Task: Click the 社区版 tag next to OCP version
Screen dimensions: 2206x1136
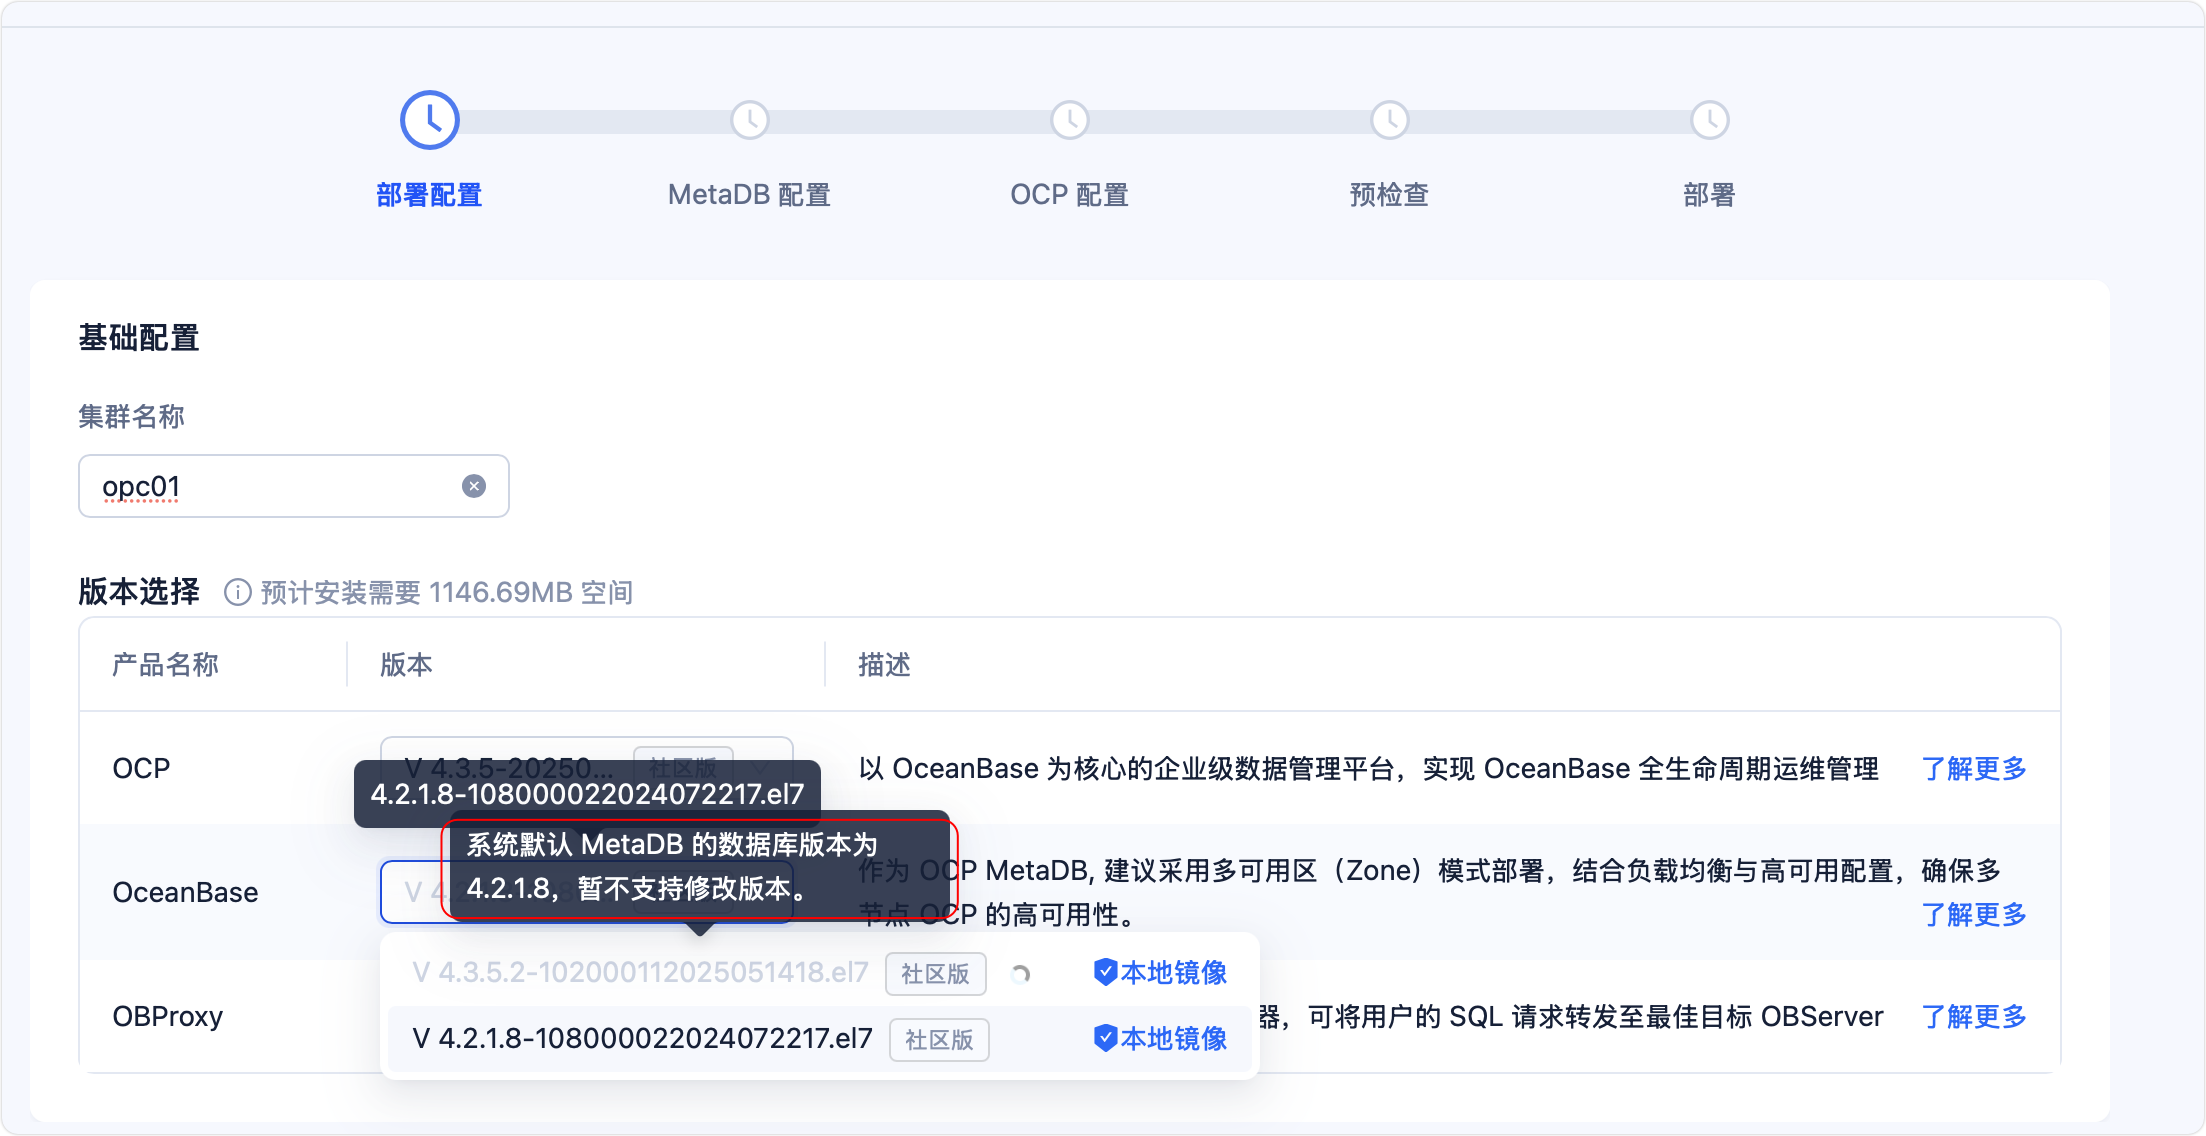Action: (683, 768)
